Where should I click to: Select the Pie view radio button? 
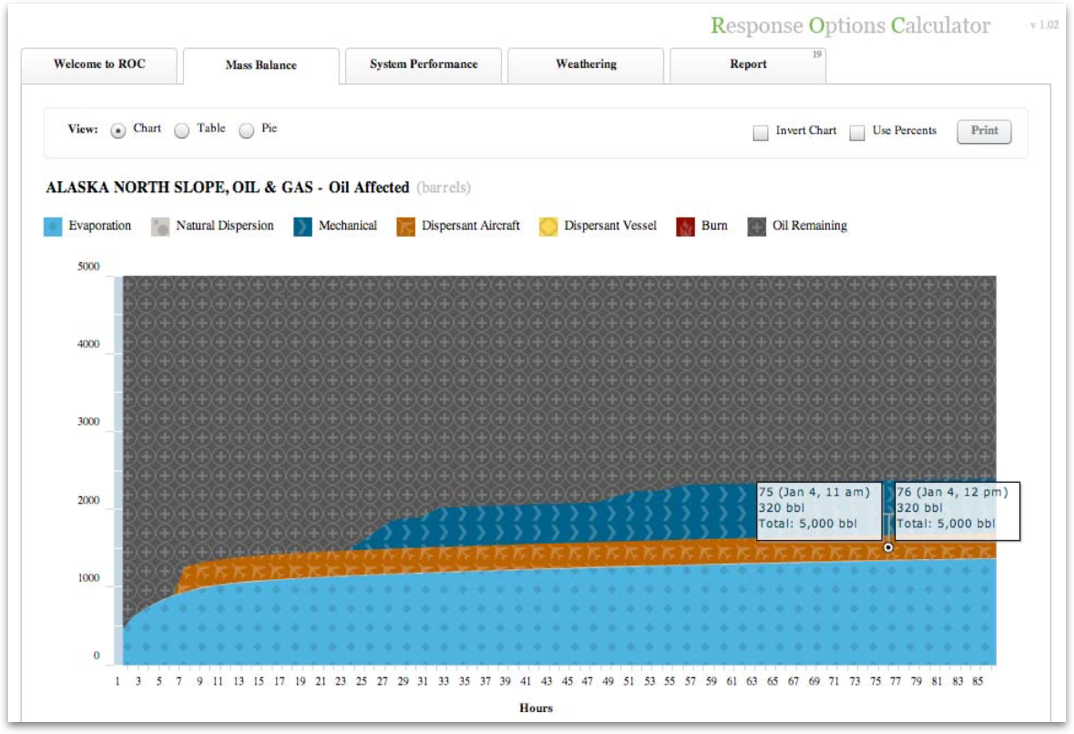coord(247,130)
